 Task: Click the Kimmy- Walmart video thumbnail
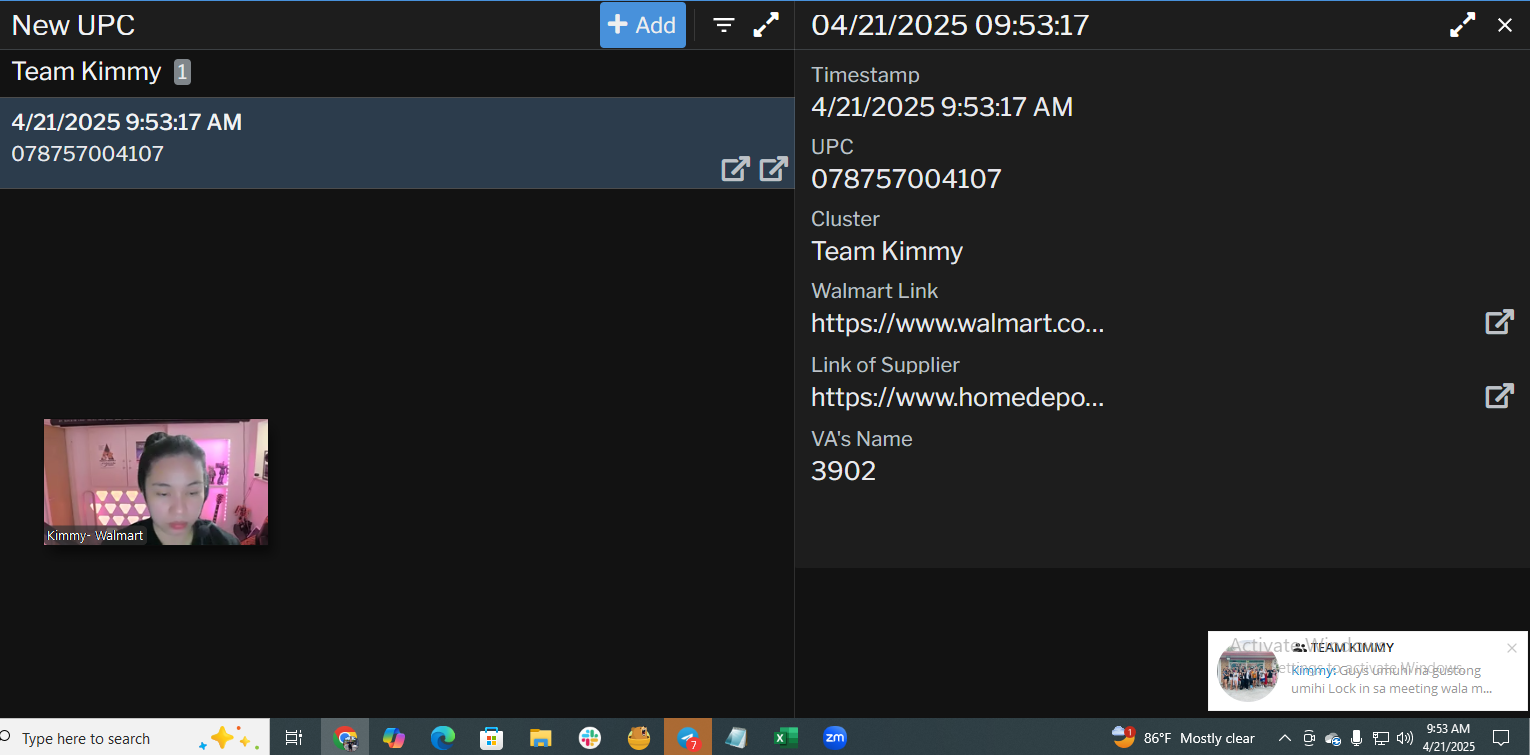coord(156,482)
